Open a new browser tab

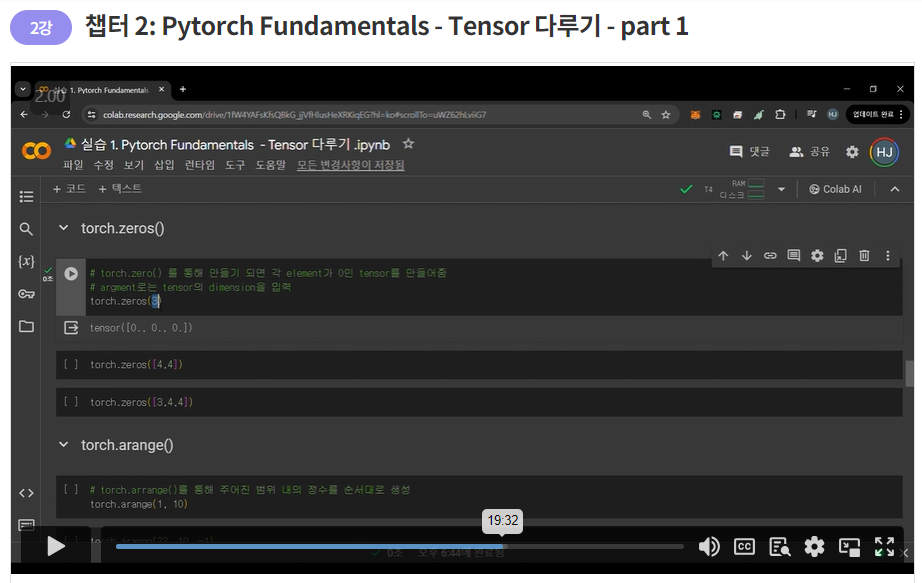(x=183, y=89)
